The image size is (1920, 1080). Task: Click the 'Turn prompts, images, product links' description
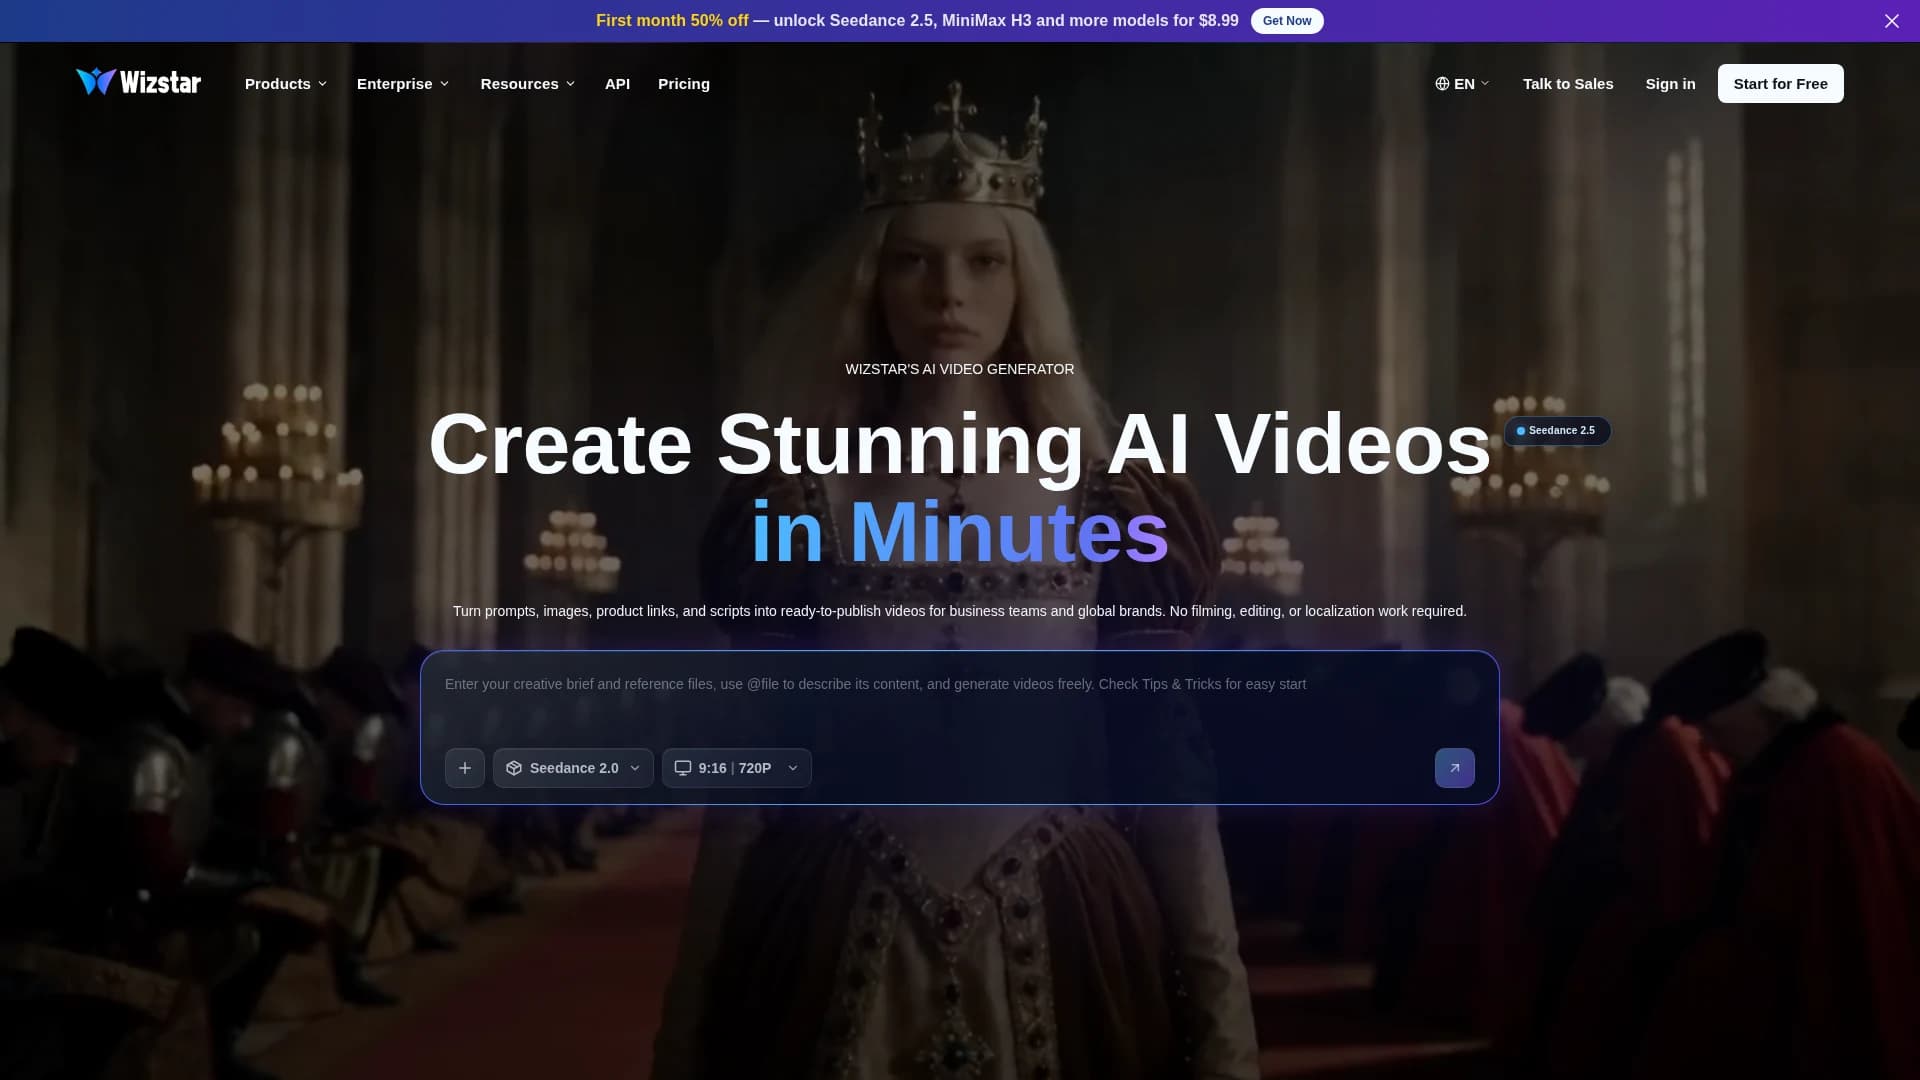pos(960,611)
